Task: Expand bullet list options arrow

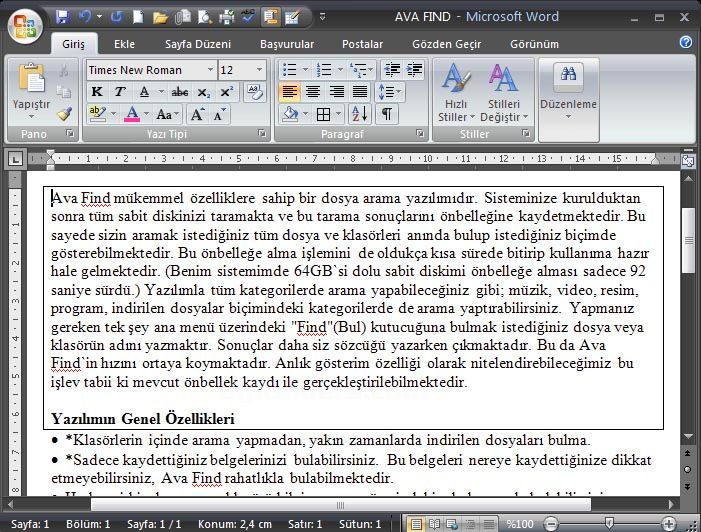Action: [305, 70]
